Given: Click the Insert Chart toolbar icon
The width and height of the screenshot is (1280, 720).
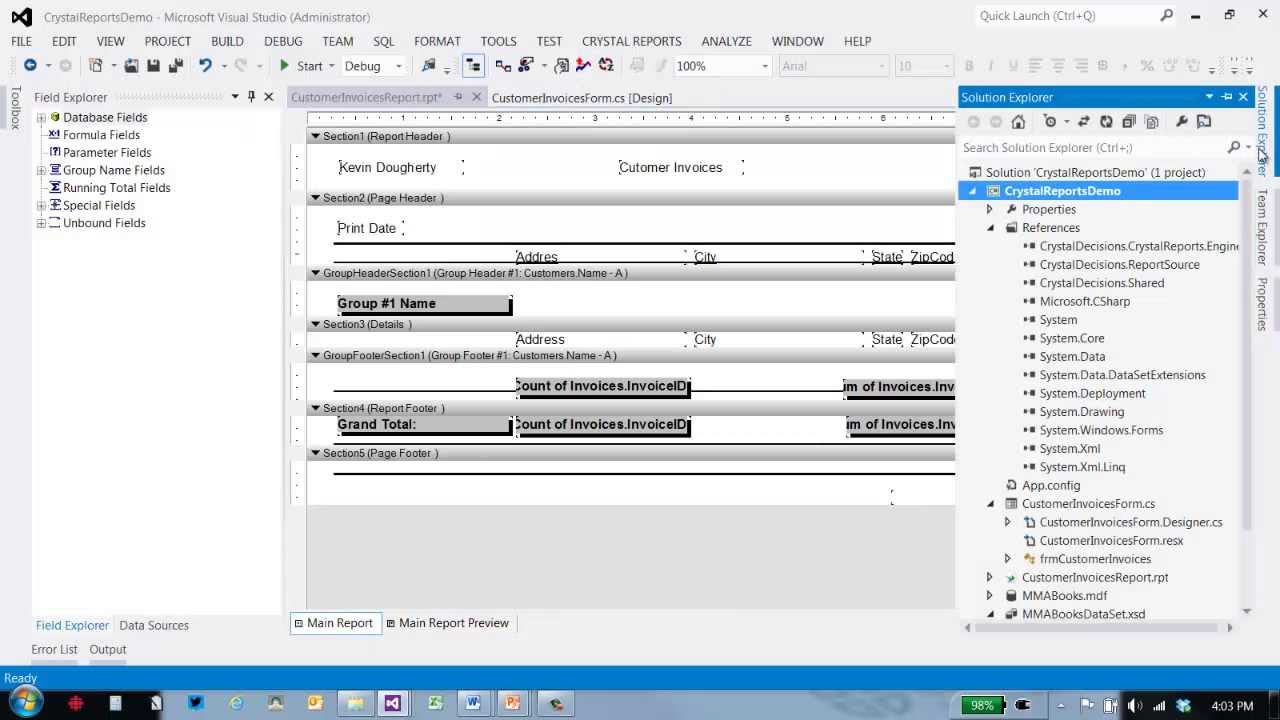Looking at the screenshot, I should [x=583, y=66].
